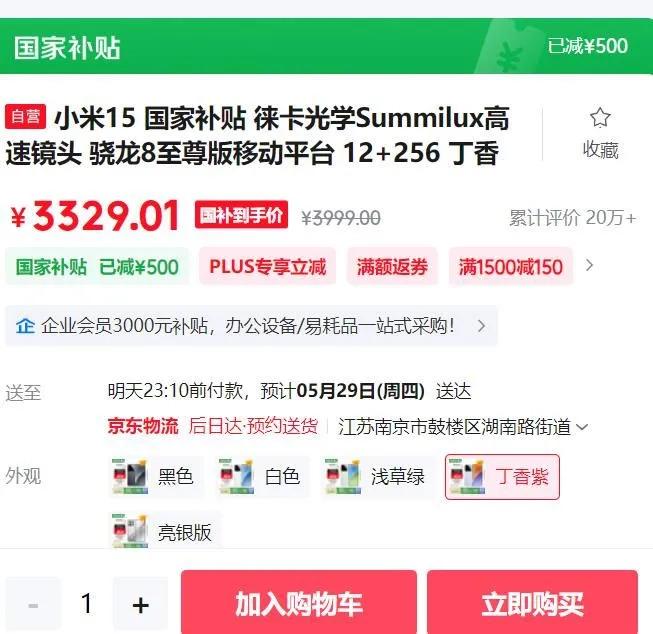Click 立即购买 button
This screenshot has width=653, height=634.
(532, 602)
